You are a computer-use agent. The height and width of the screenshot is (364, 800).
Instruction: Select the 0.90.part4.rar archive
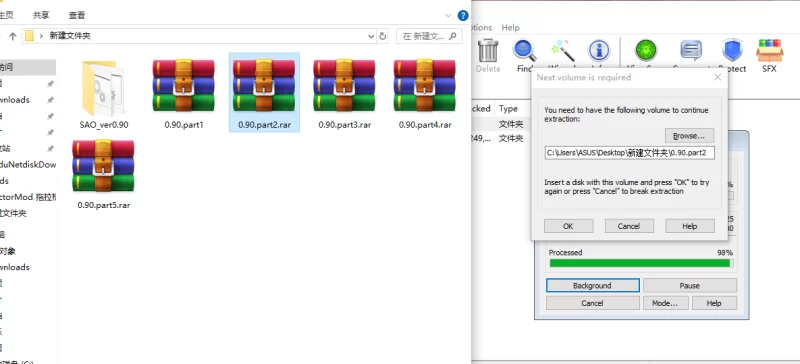pyautogui.click(x=424, y=94)
